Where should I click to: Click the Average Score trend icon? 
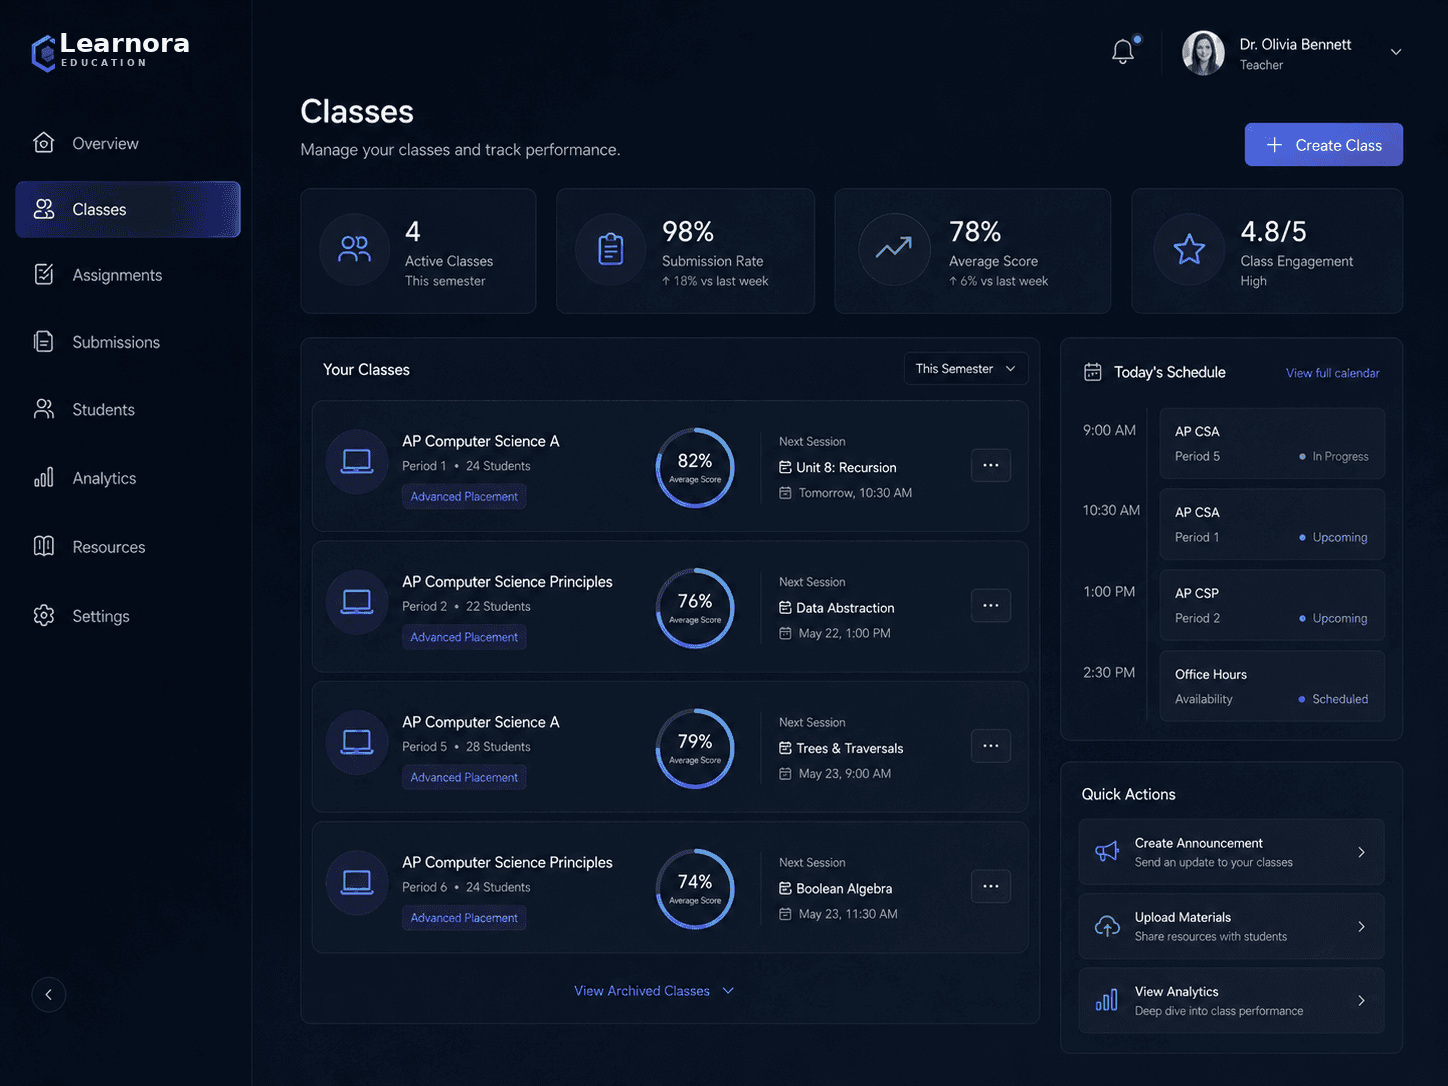coord(894,248)
